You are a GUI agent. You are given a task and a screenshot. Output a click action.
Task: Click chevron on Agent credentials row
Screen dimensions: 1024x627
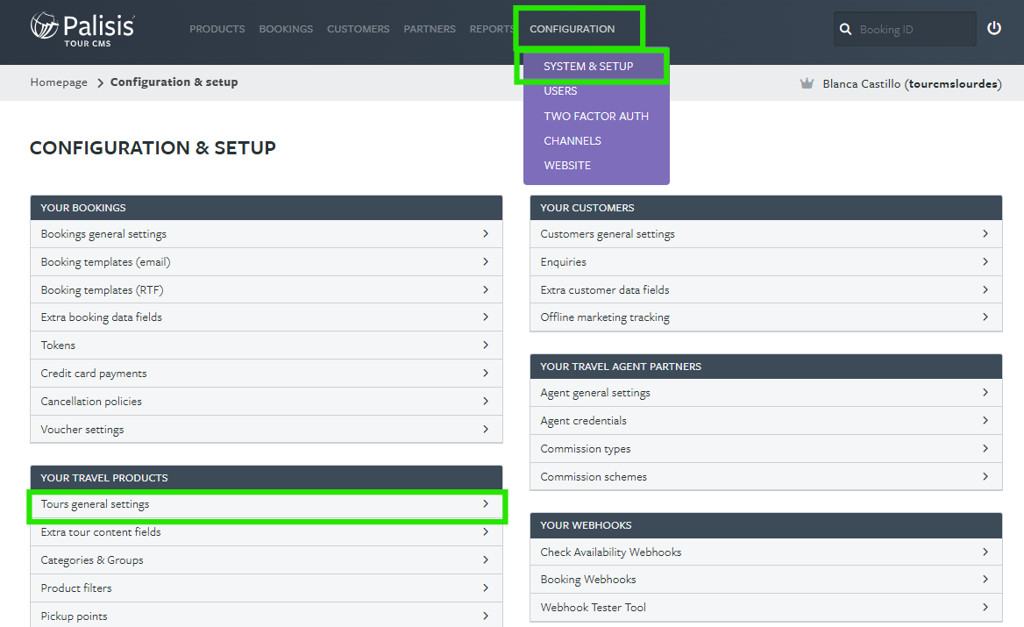985,420
